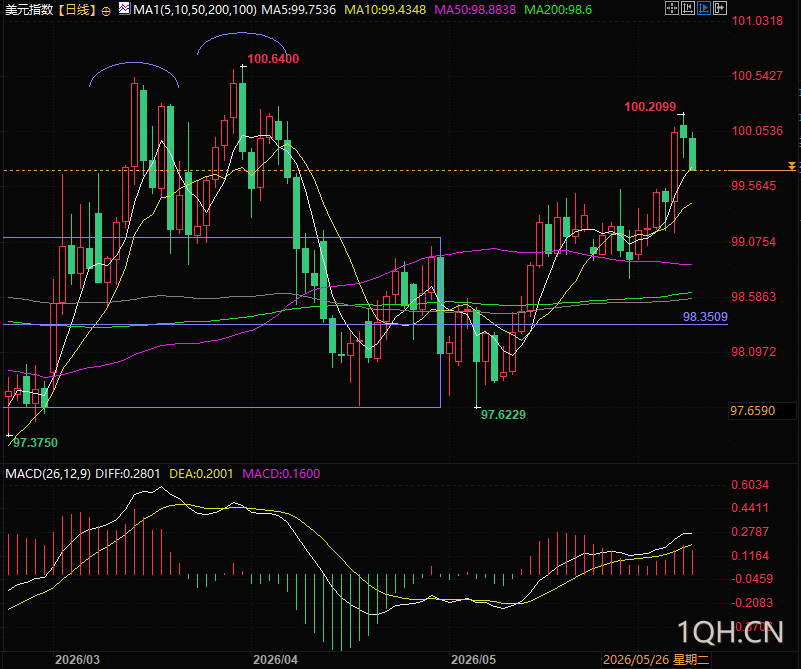Click the 99.0754 price axis value
This screenshot has height=669, width=801.
tap(753, 242)
